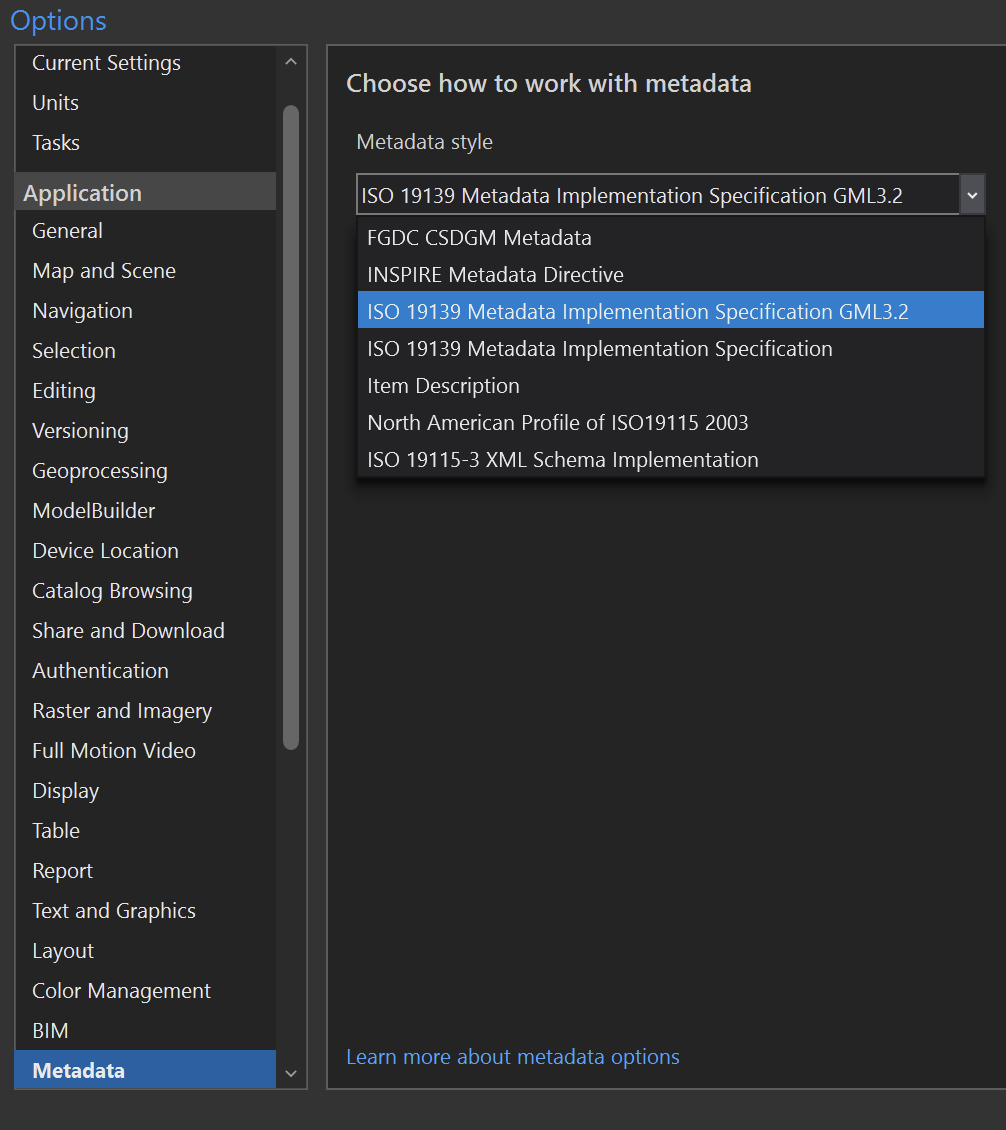
Task: Click the Metadata style combo box field
Action: [657, 196]
